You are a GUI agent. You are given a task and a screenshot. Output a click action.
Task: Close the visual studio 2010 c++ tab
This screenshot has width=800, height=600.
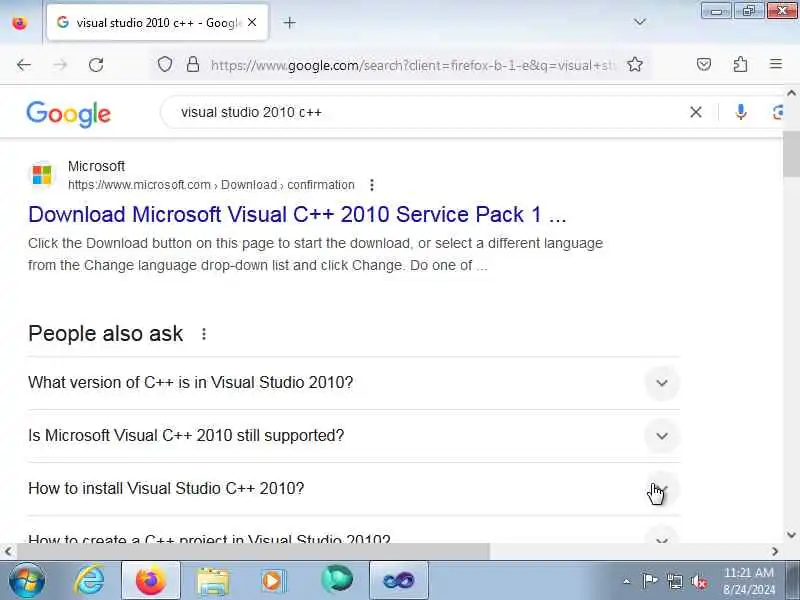pos(252,22)
